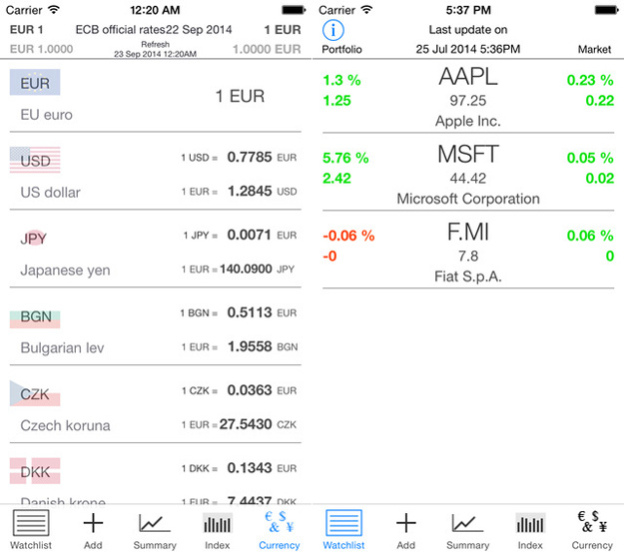Image resolution: width=624 pixels, height=552 pixels.
Task: Select the F.MI Fiat S.p.A. row
Action: tap(468, 253)
